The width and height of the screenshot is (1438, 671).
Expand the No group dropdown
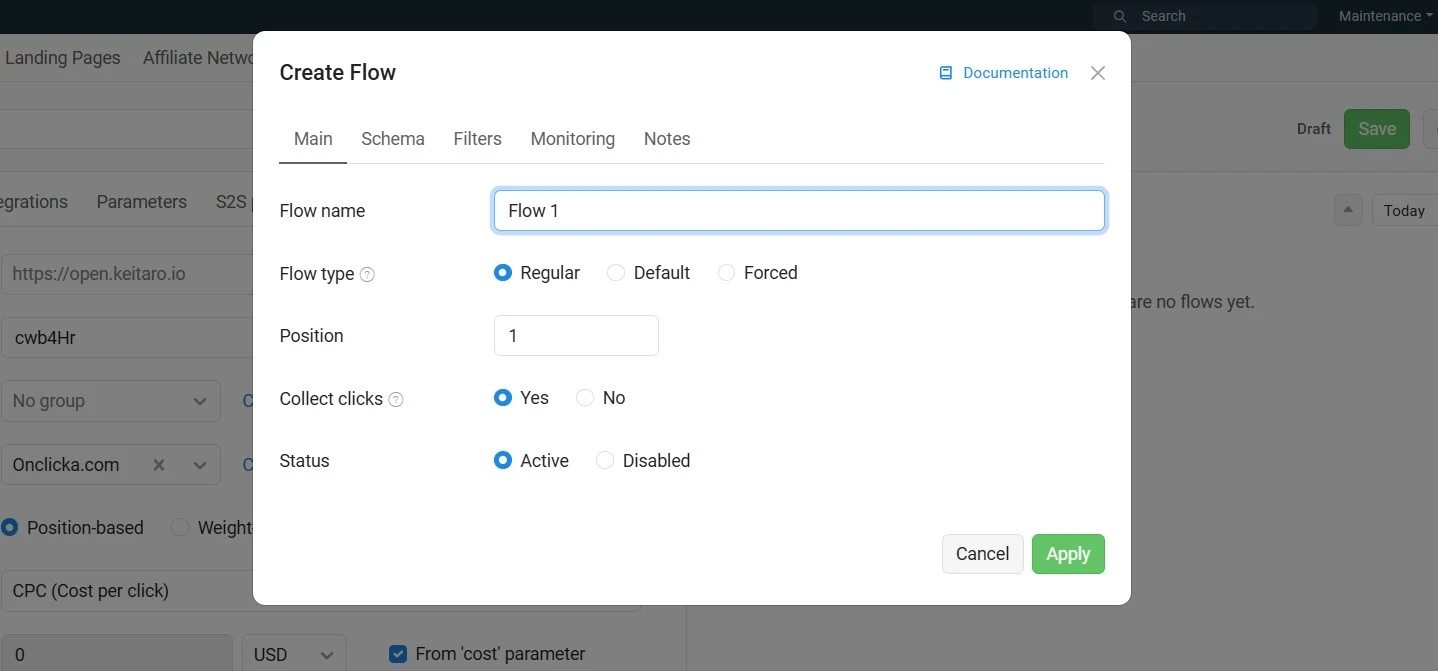(x=199, y=401)
